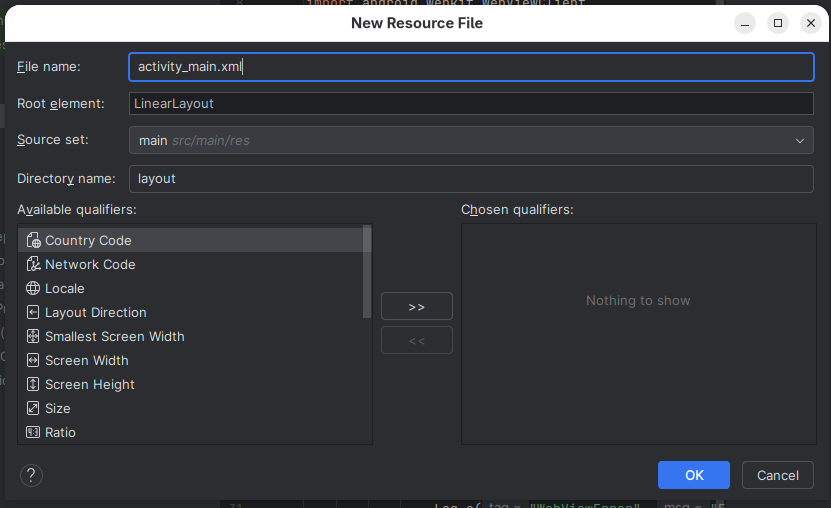Click the available qualifiers list scrollbar
831x508 pixels.
367,272
